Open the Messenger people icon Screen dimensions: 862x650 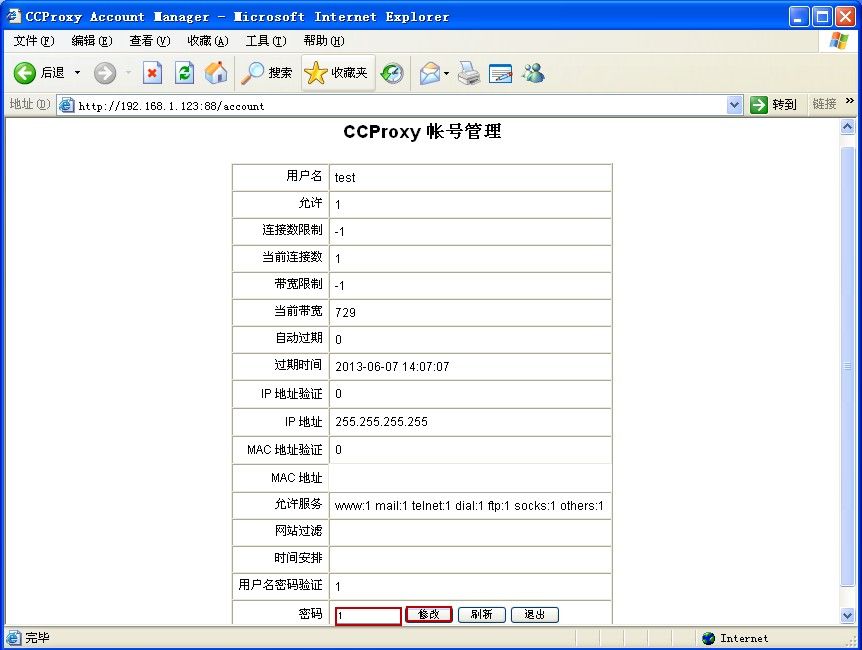[x=533, y=73]
